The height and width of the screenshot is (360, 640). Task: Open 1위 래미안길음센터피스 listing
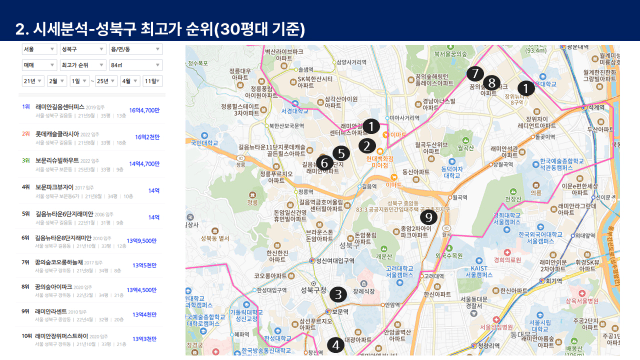[91, 111]
